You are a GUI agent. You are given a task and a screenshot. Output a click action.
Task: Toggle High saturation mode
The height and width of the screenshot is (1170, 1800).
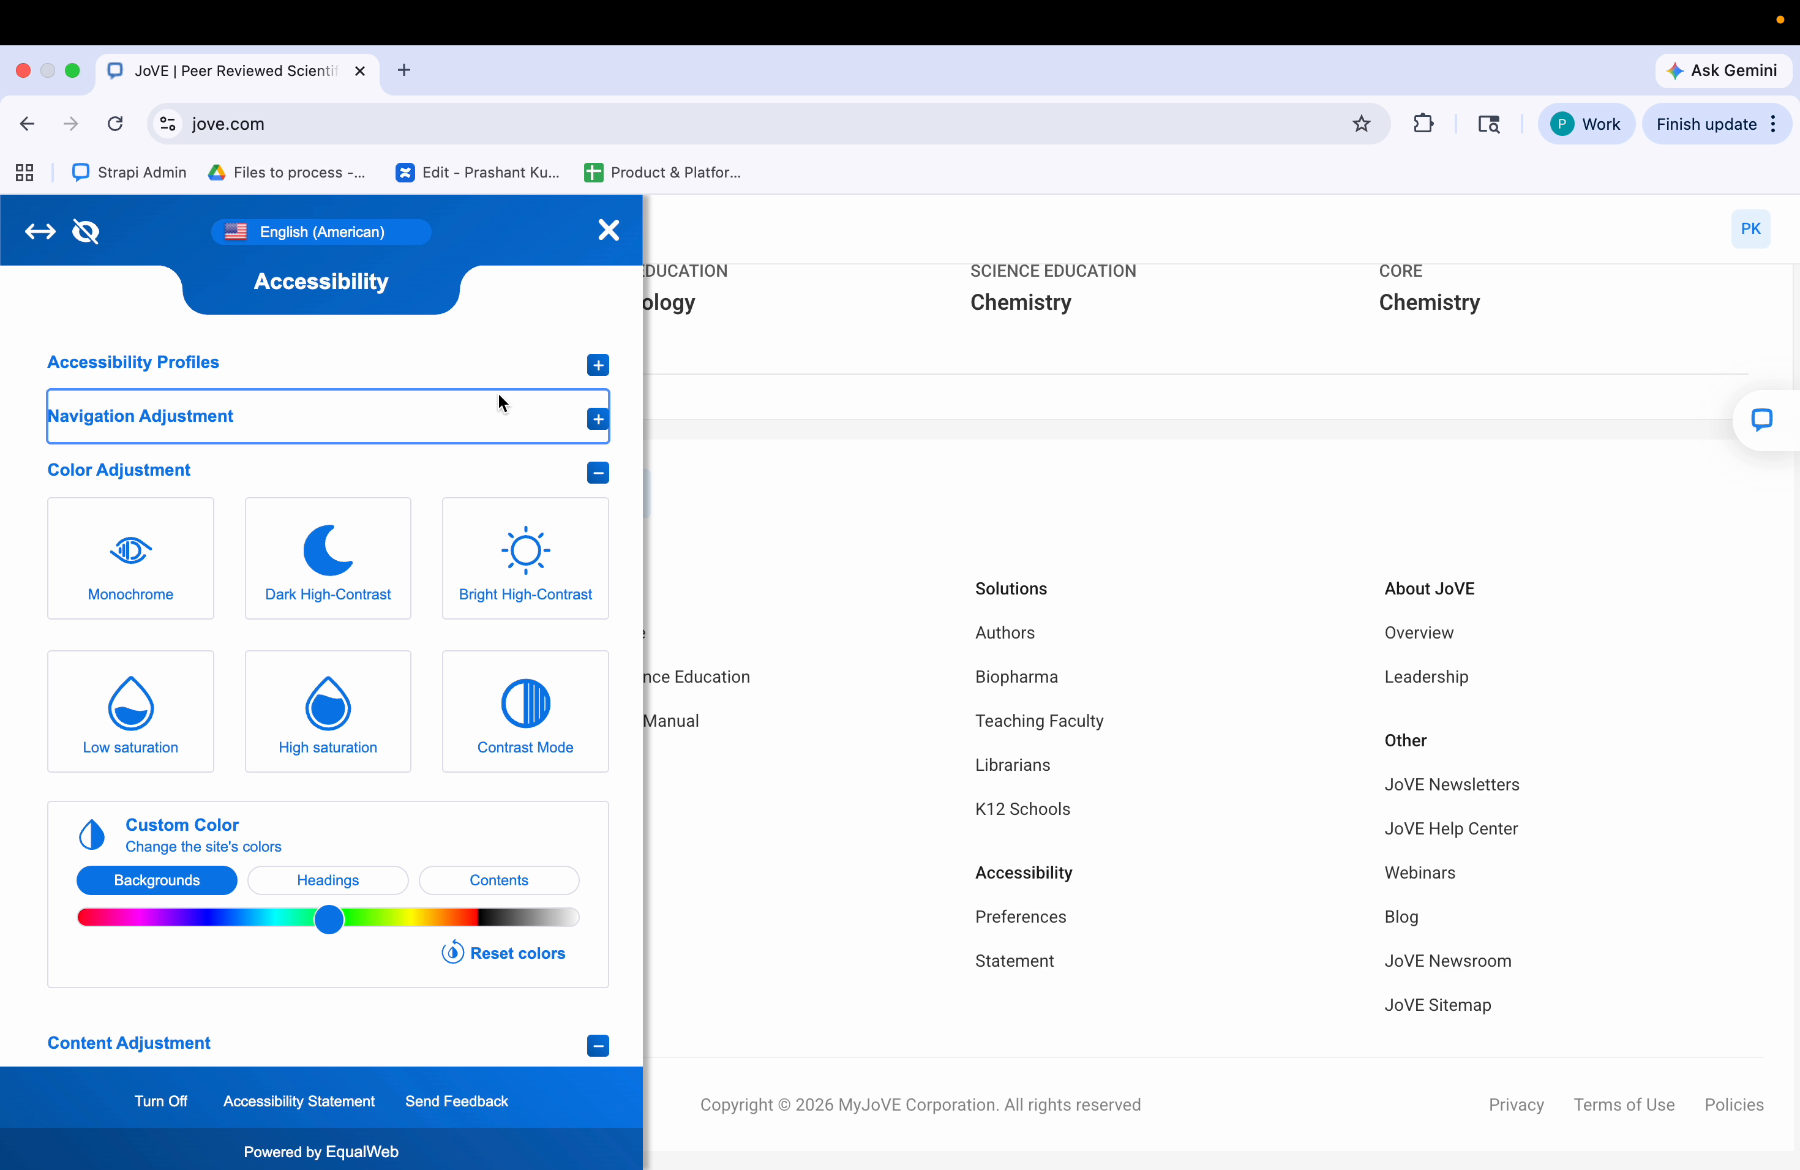pos(328,712)
